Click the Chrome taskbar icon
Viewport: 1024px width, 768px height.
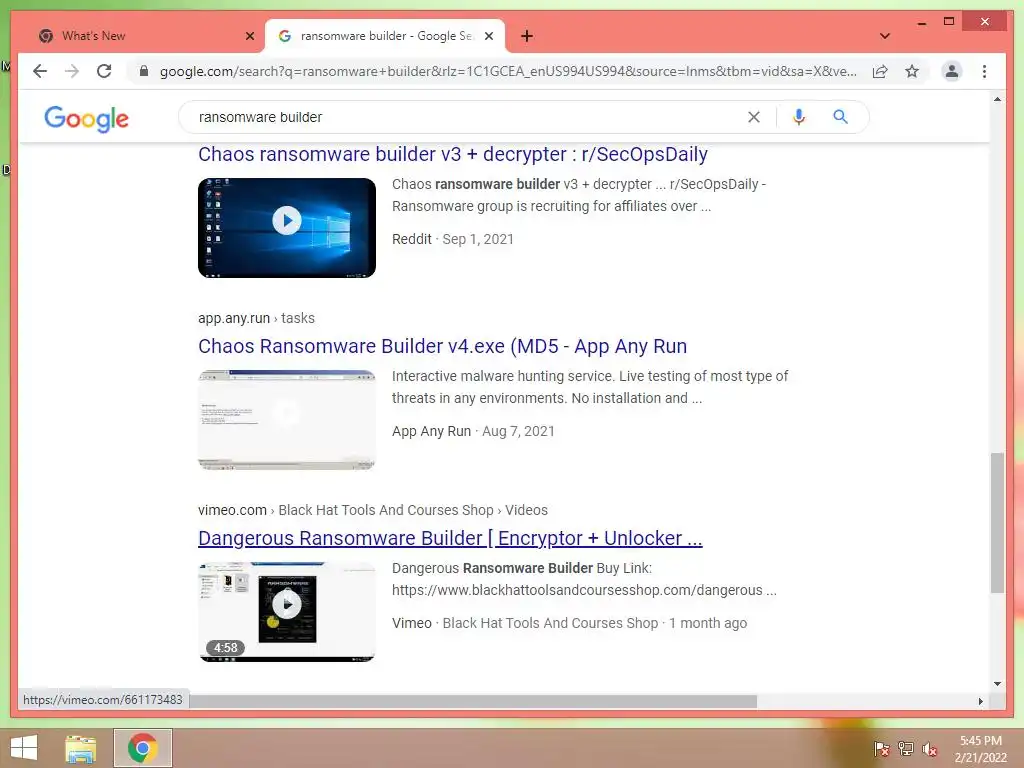pyautogui.click(x=143, y=748)
